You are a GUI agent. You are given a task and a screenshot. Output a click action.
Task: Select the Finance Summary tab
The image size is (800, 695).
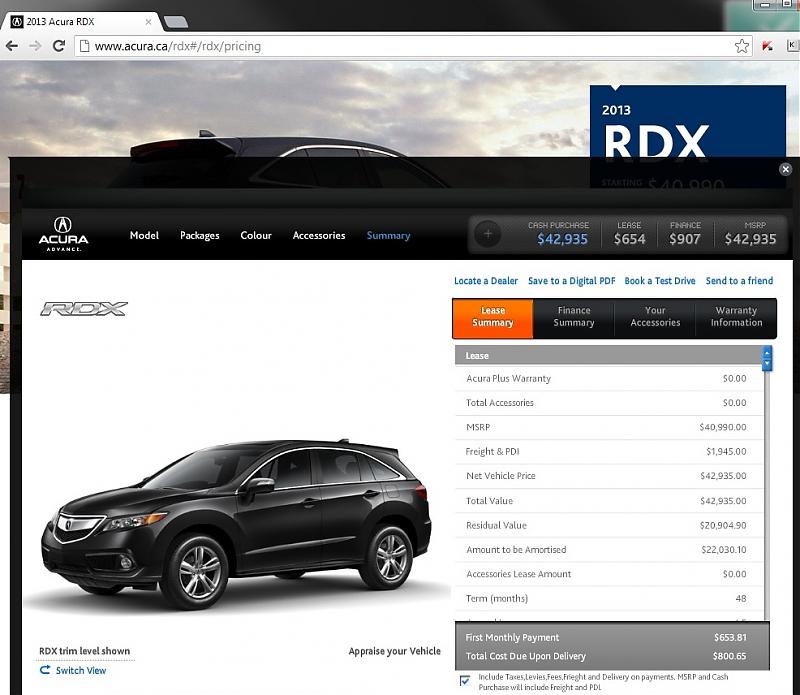pyautogui.click(x=574, y=318)
